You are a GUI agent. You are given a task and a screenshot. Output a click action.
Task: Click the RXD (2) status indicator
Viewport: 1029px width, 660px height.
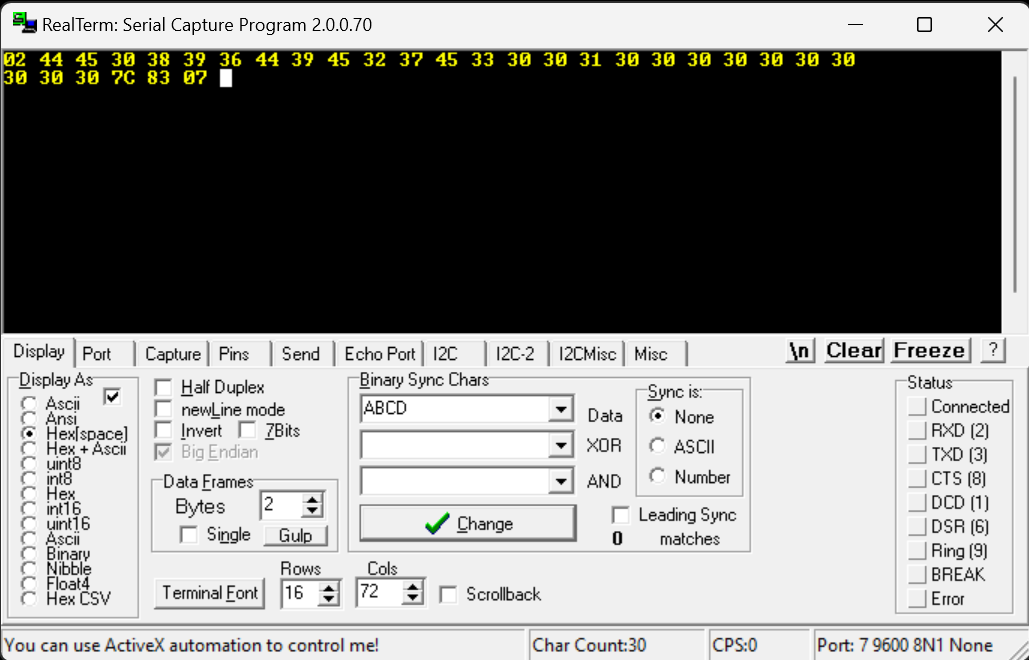click(918, 430)
